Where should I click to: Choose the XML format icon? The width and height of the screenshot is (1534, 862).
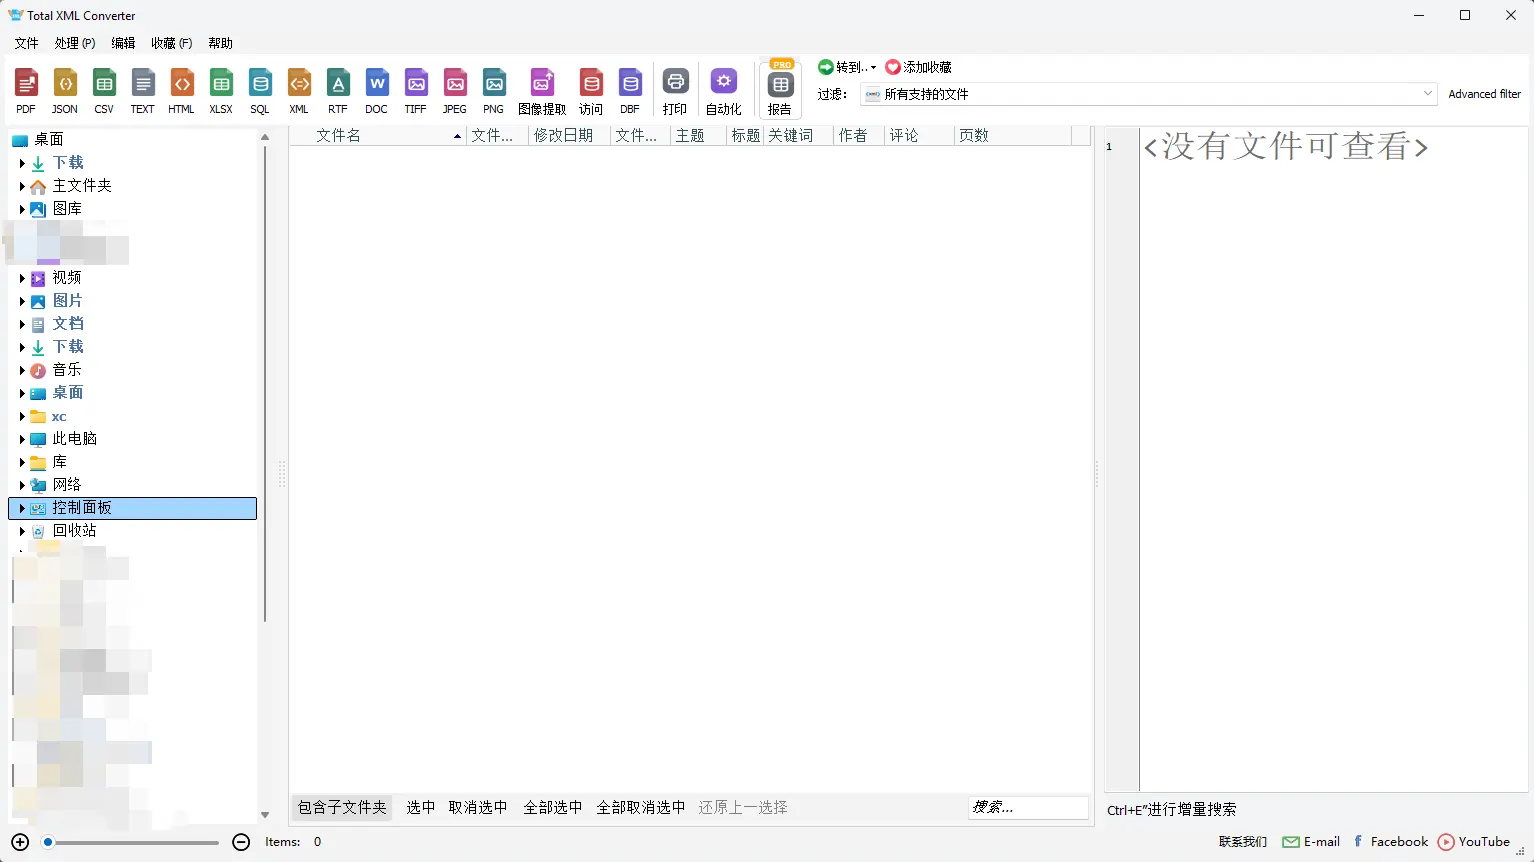(x=299, y=91)
